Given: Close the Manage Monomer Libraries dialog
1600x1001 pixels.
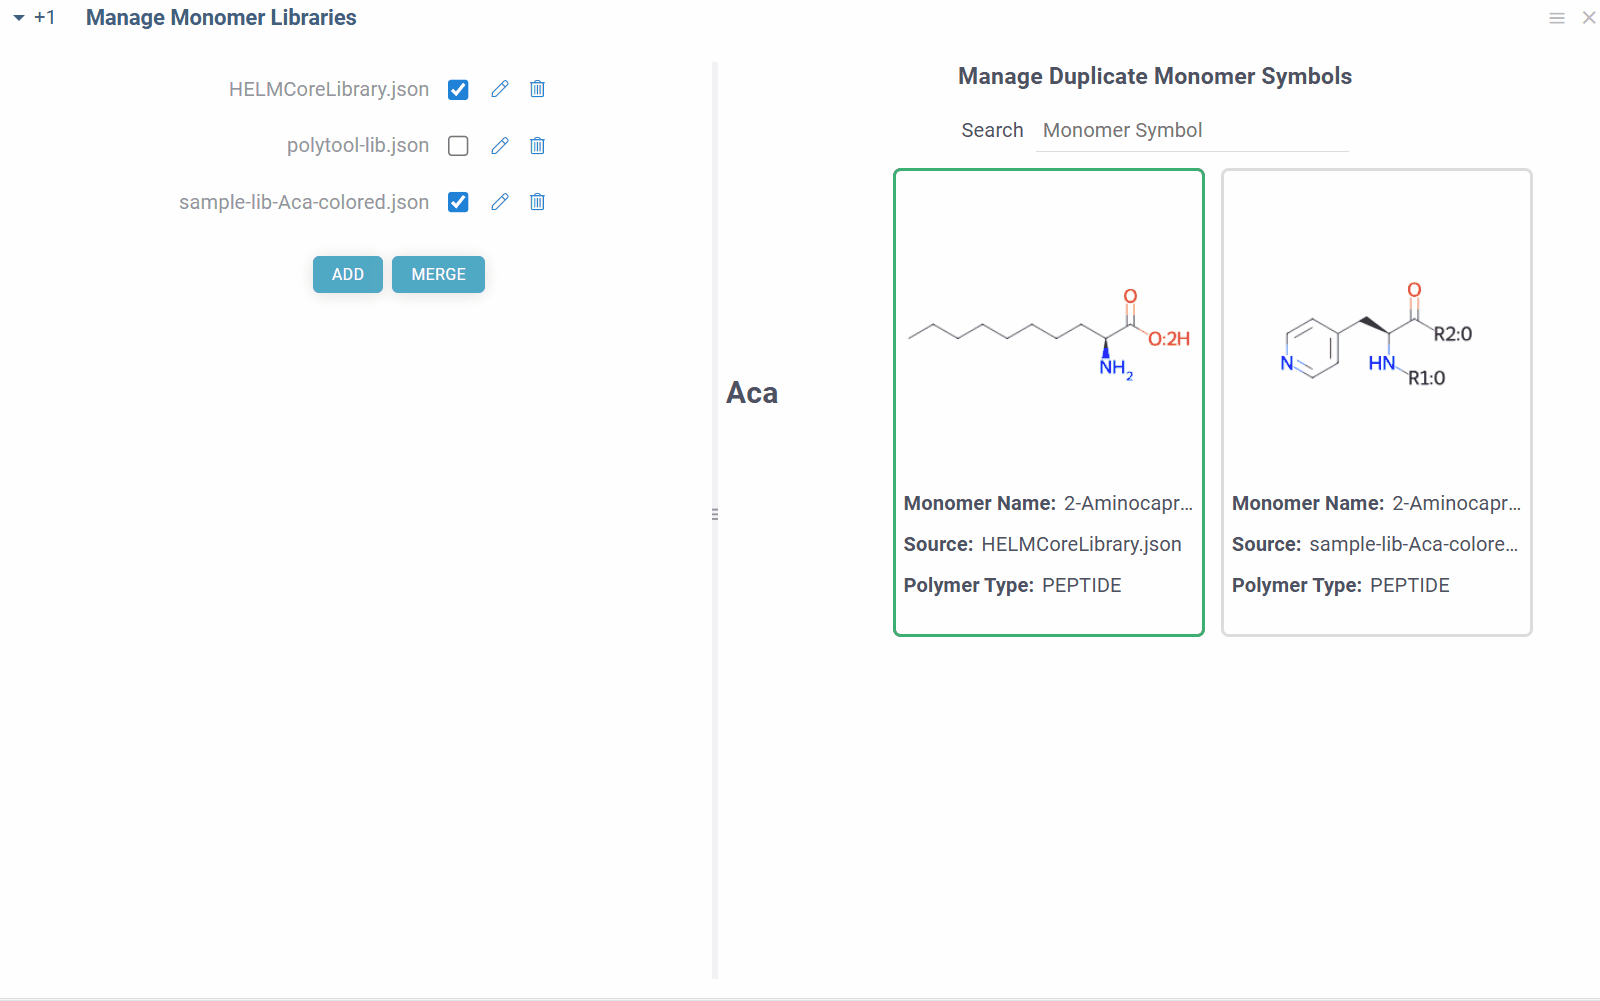Looking at the screenshot, I should tap(1589, 17).
